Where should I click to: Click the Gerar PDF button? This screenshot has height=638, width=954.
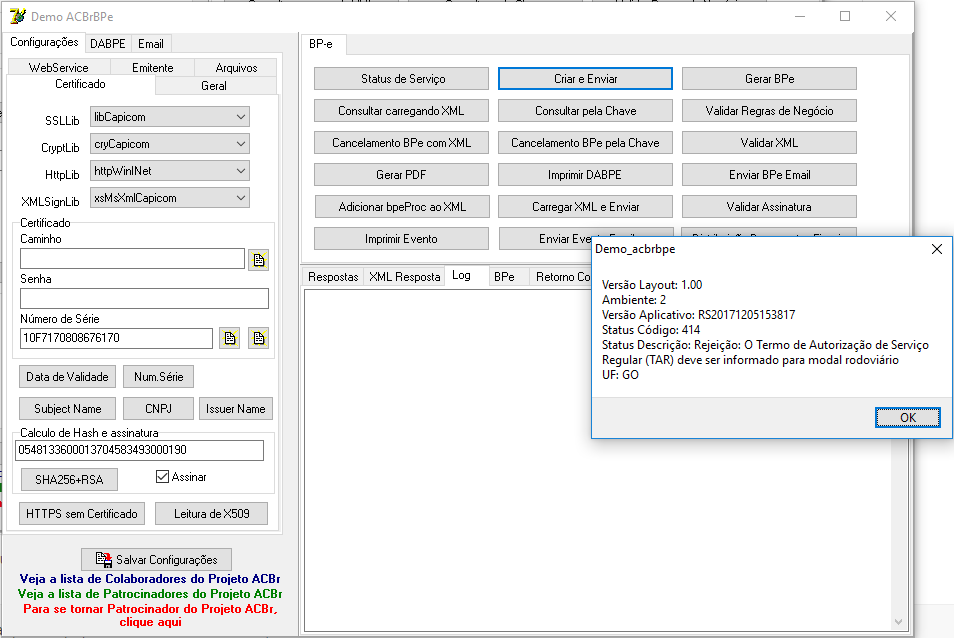[402, 175]
